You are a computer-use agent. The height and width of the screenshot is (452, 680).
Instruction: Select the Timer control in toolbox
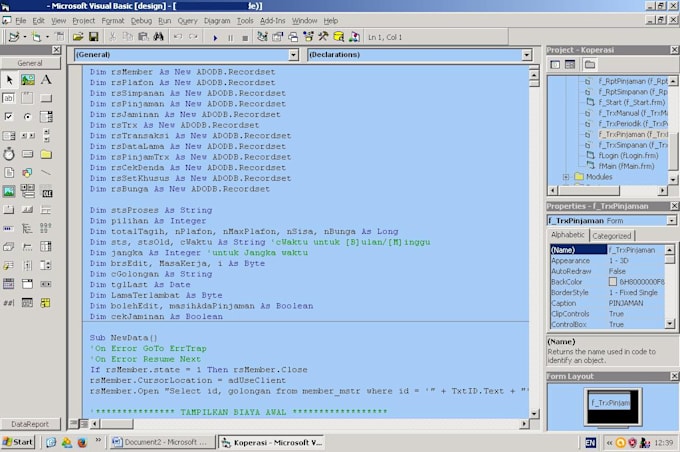click(9, 153)
